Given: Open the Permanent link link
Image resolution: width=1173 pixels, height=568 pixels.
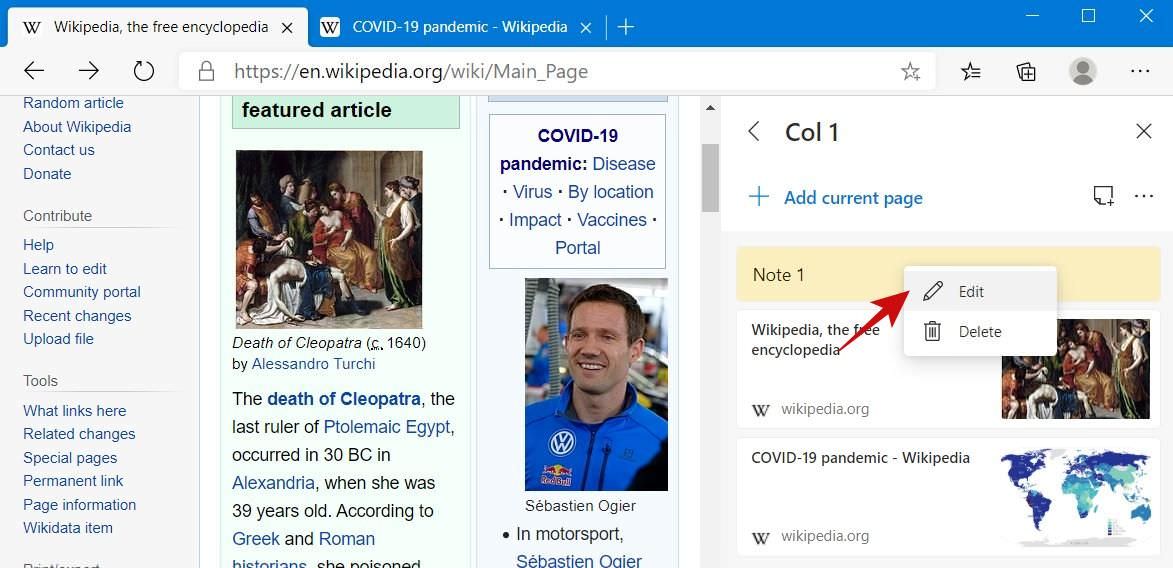Looking at the screenshot, I should pos(73,480).
